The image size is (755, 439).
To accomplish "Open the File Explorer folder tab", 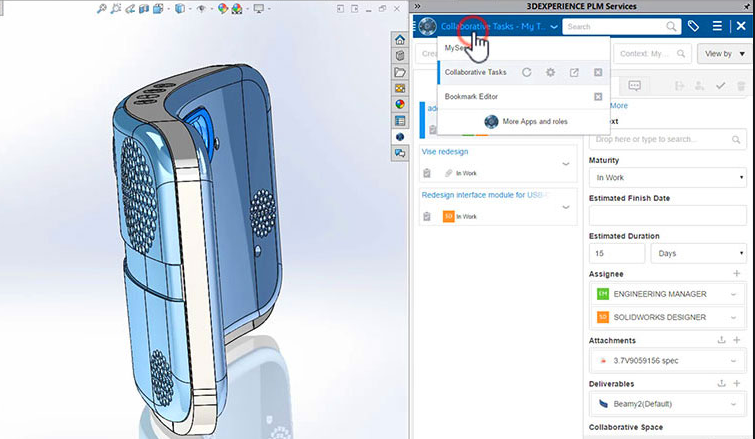I will click(400, 72).
